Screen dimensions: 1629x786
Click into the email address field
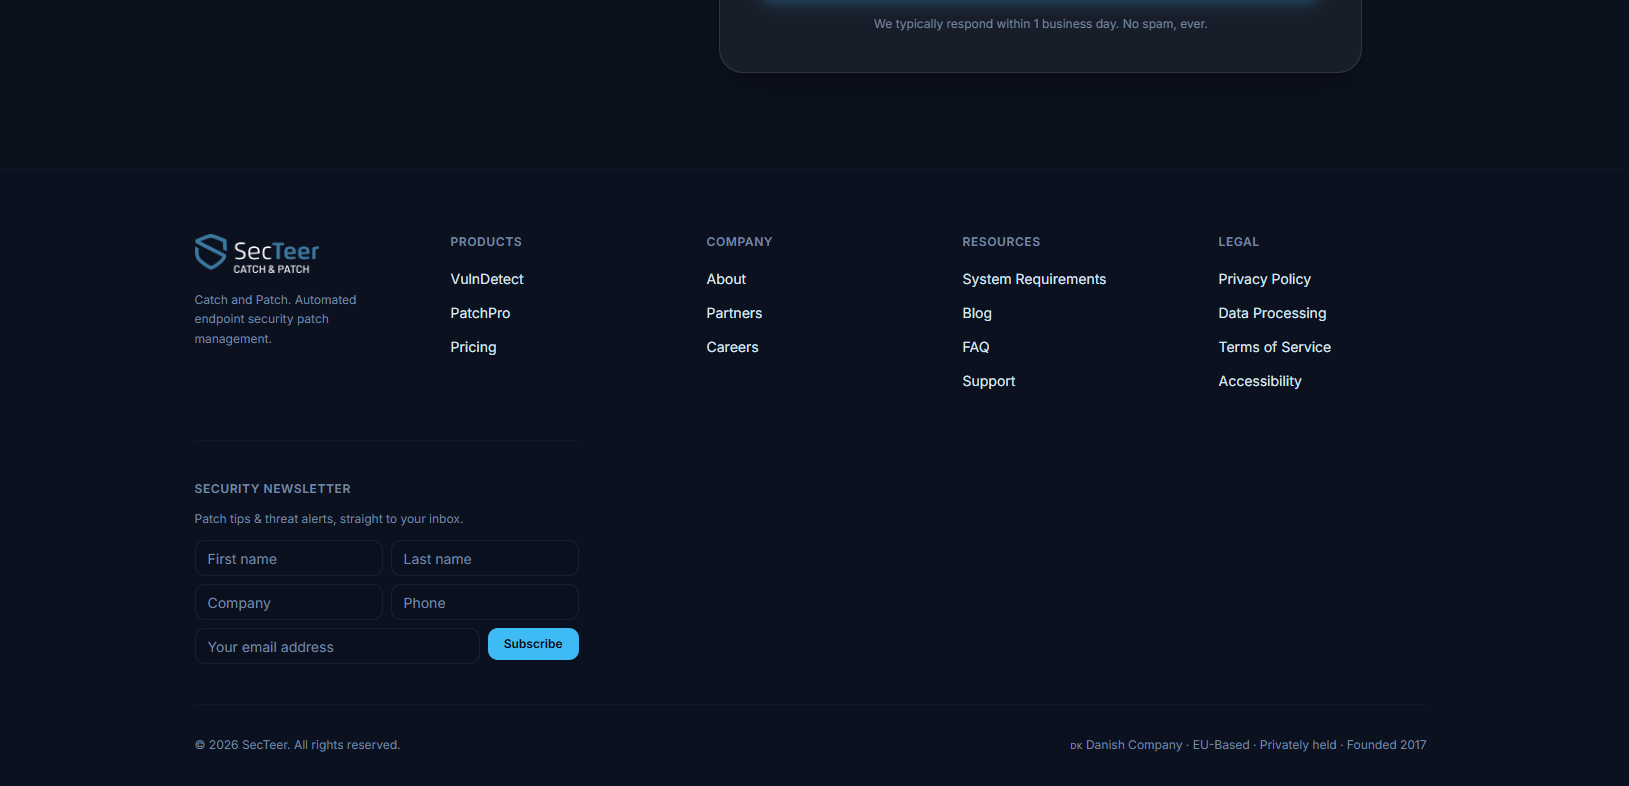[337, 646]
